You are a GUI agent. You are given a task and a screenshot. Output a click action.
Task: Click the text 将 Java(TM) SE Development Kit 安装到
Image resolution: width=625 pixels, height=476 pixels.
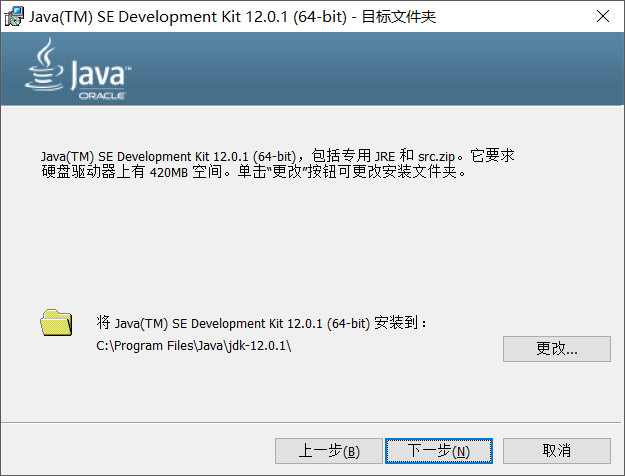pyautogui.click(x=261, y=323)
